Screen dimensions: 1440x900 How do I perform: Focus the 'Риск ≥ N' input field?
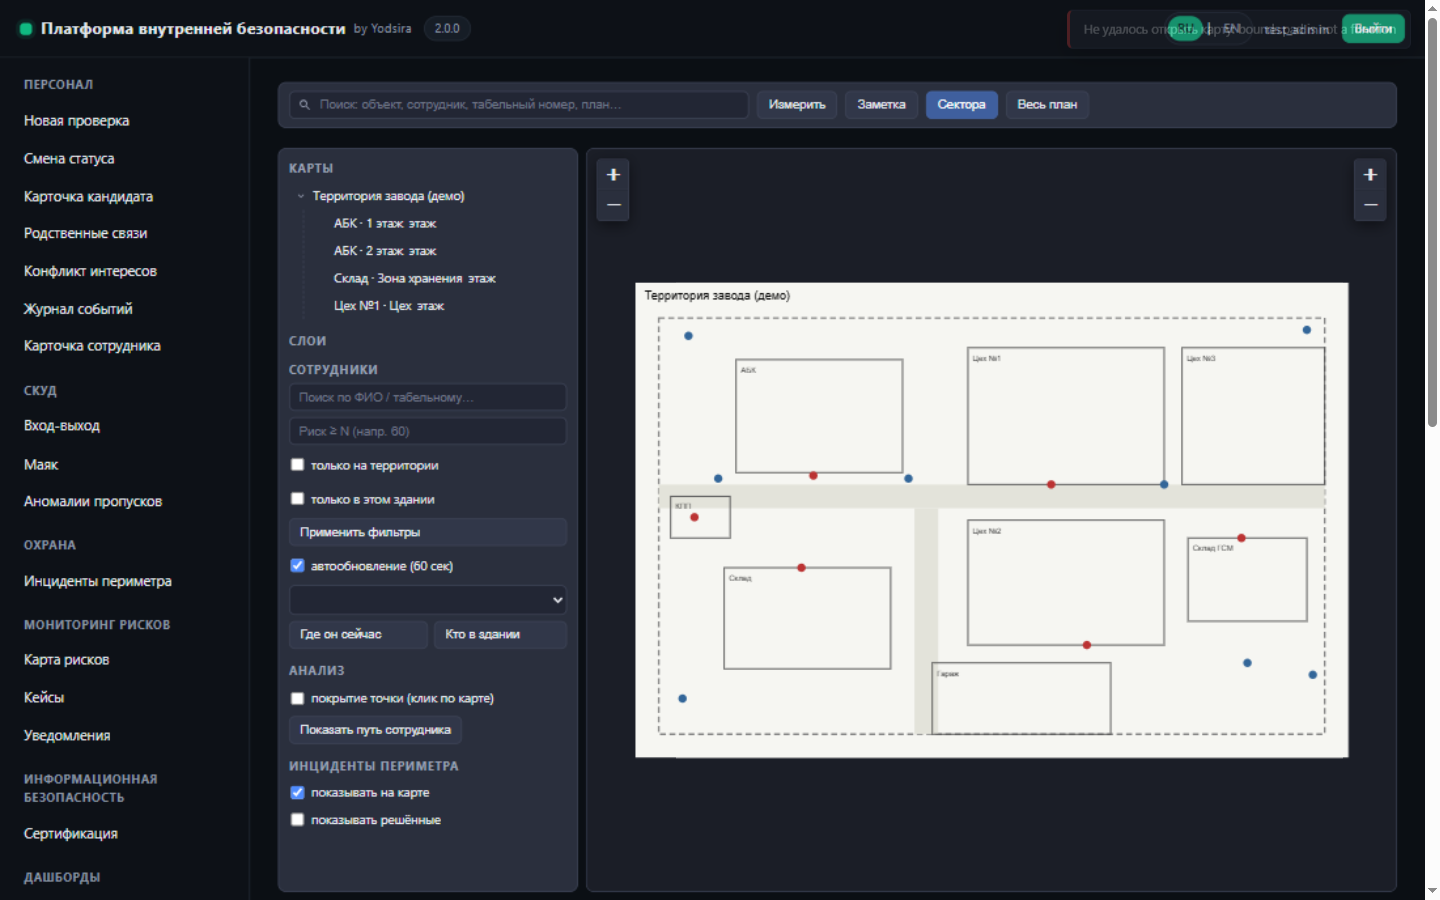(x=428, y=431)
